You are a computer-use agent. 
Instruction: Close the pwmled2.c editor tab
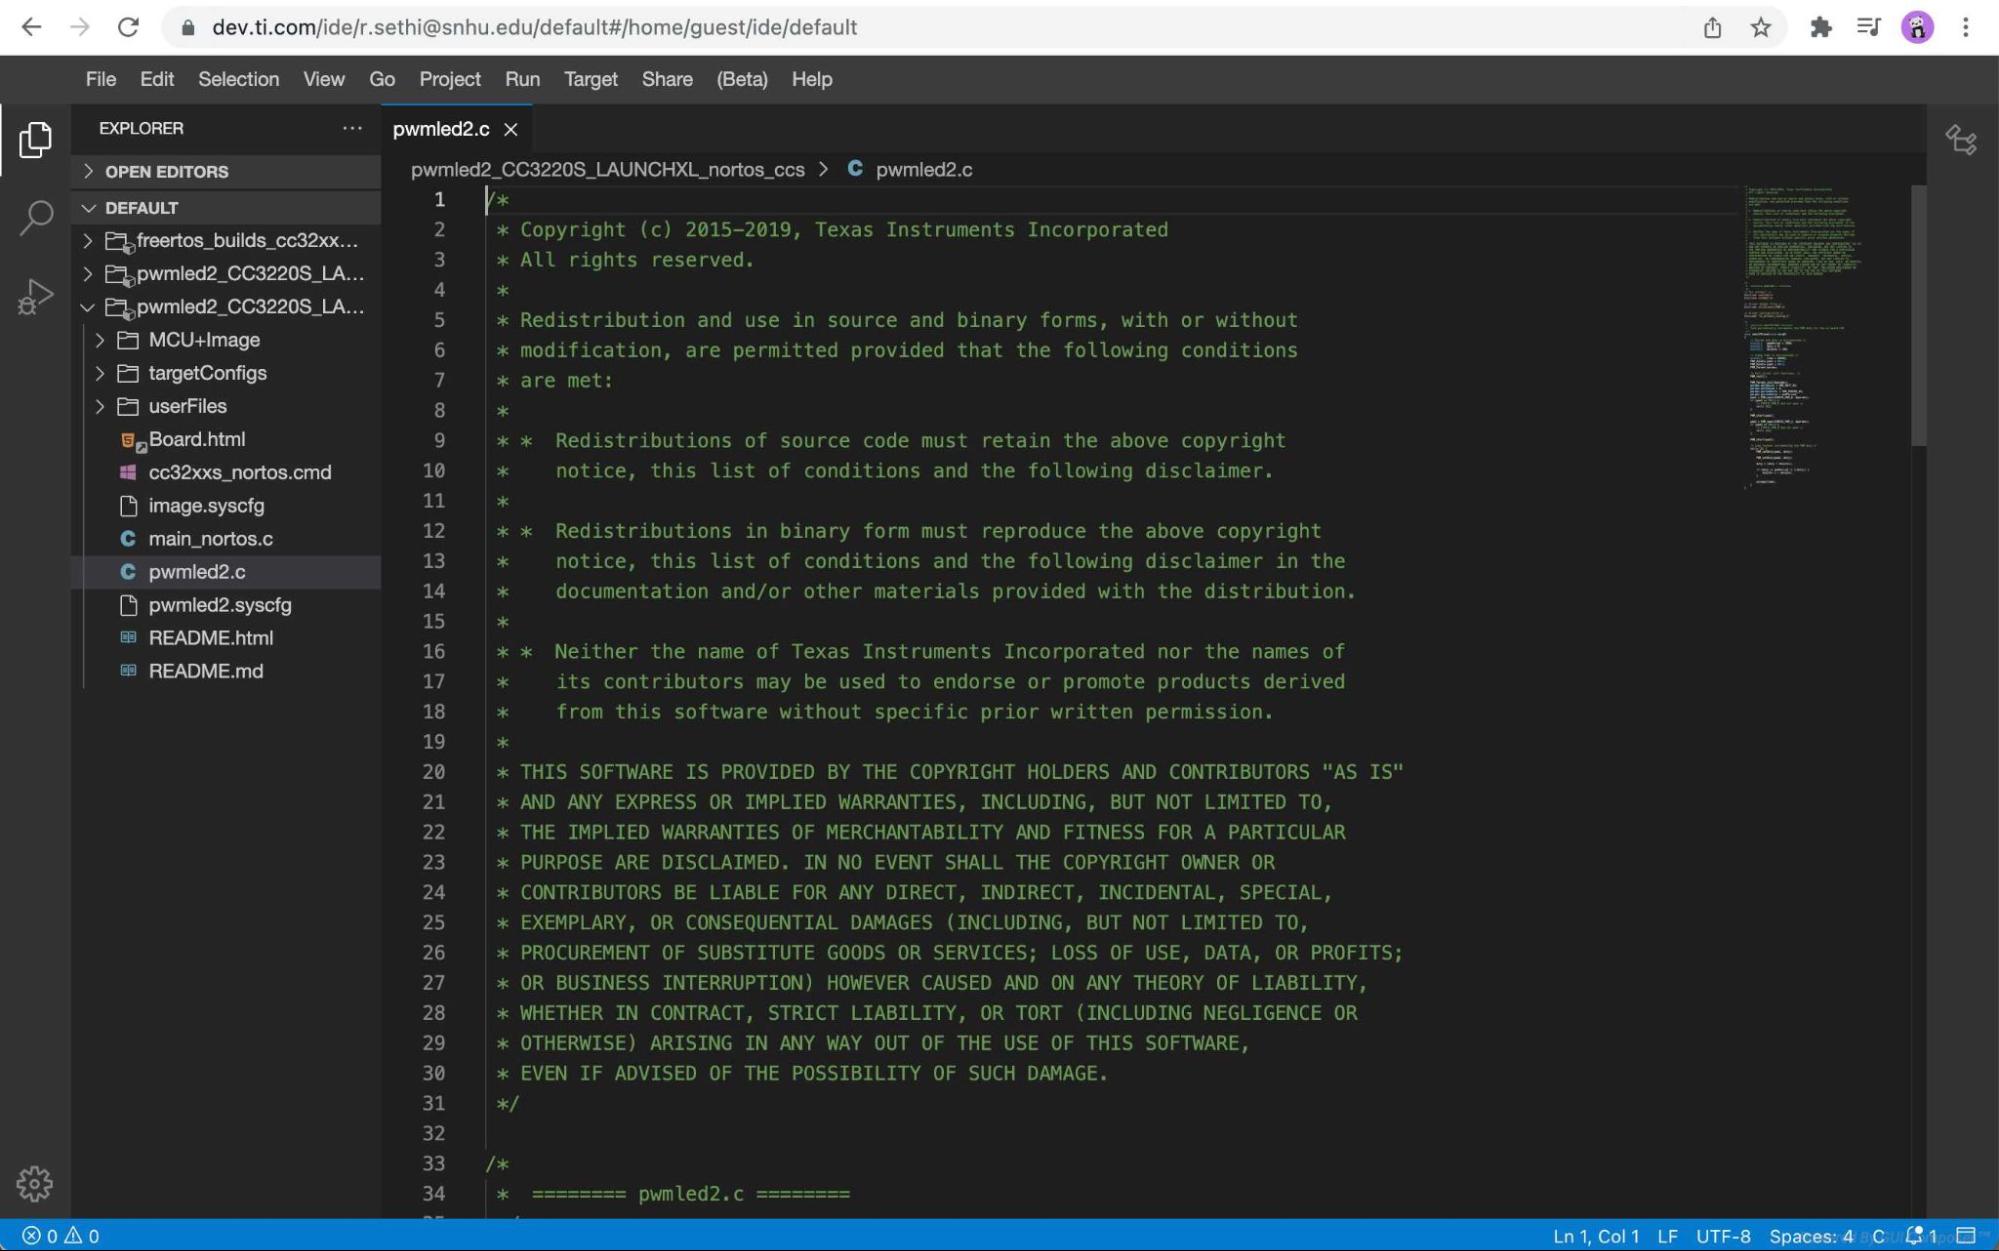pos(511,129)
